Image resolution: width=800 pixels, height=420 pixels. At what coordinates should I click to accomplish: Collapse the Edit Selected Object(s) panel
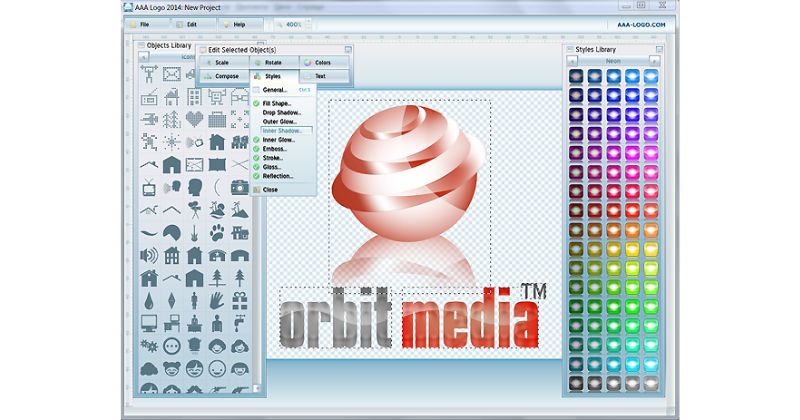347,50
